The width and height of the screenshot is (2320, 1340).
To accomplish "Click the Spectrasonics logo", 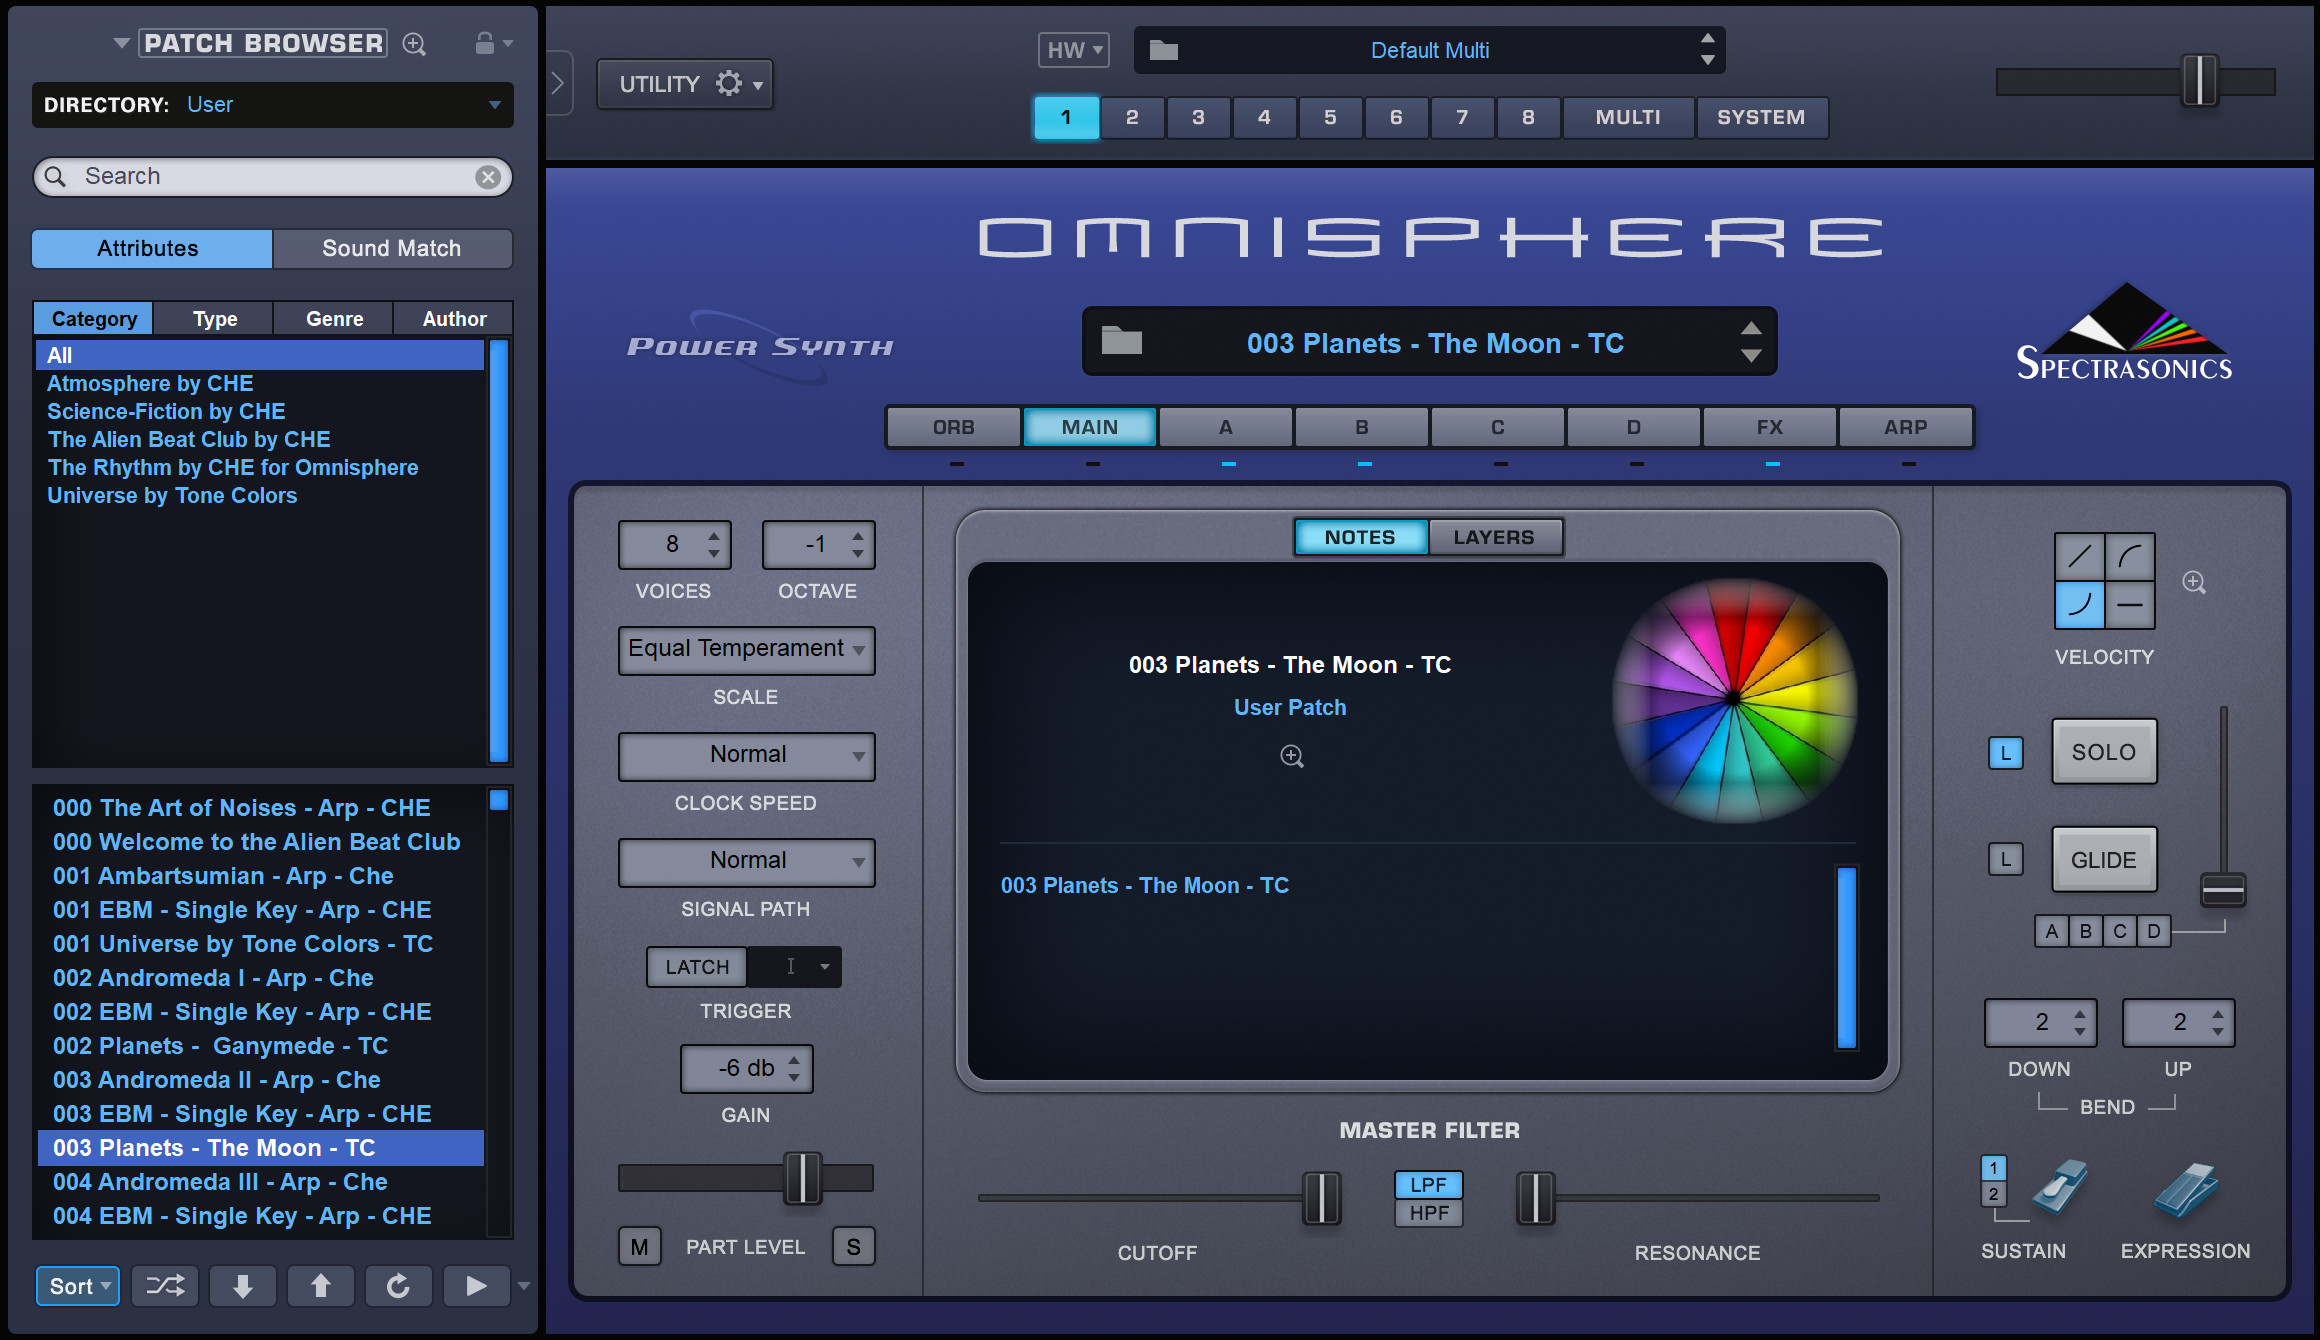I will coord(2125,334).
